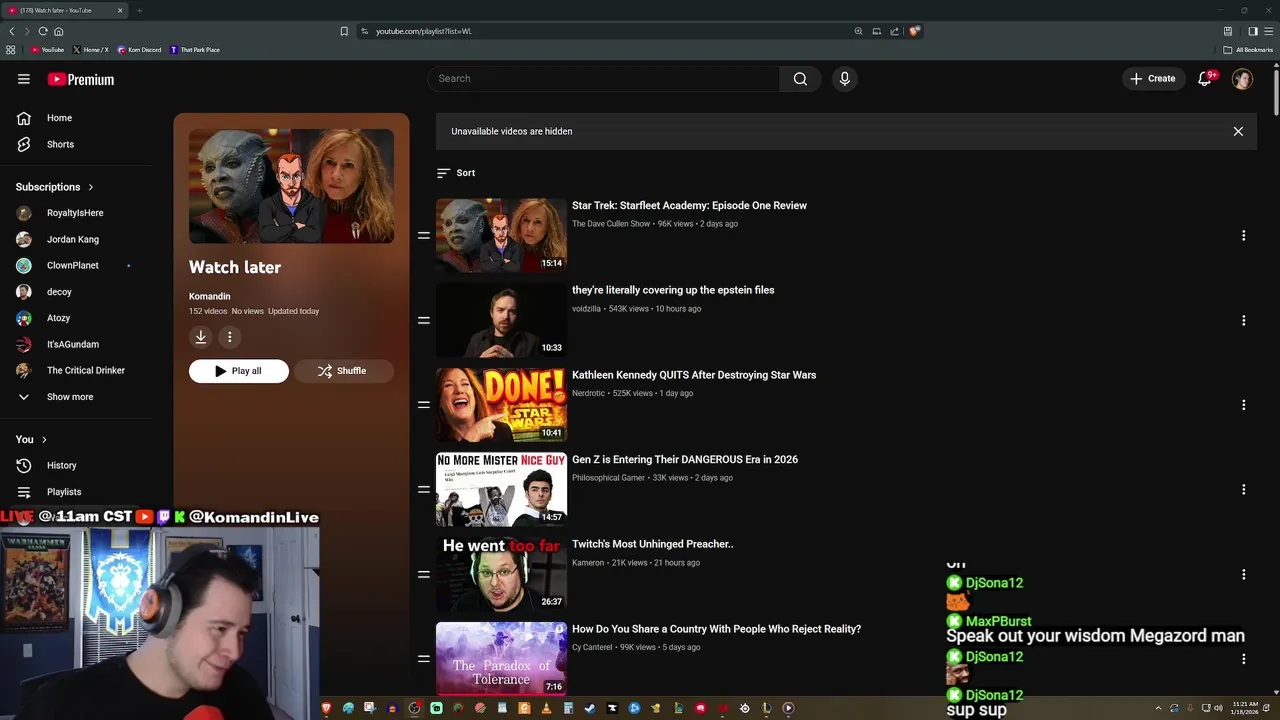Open options for Gen Z video

1244,490
